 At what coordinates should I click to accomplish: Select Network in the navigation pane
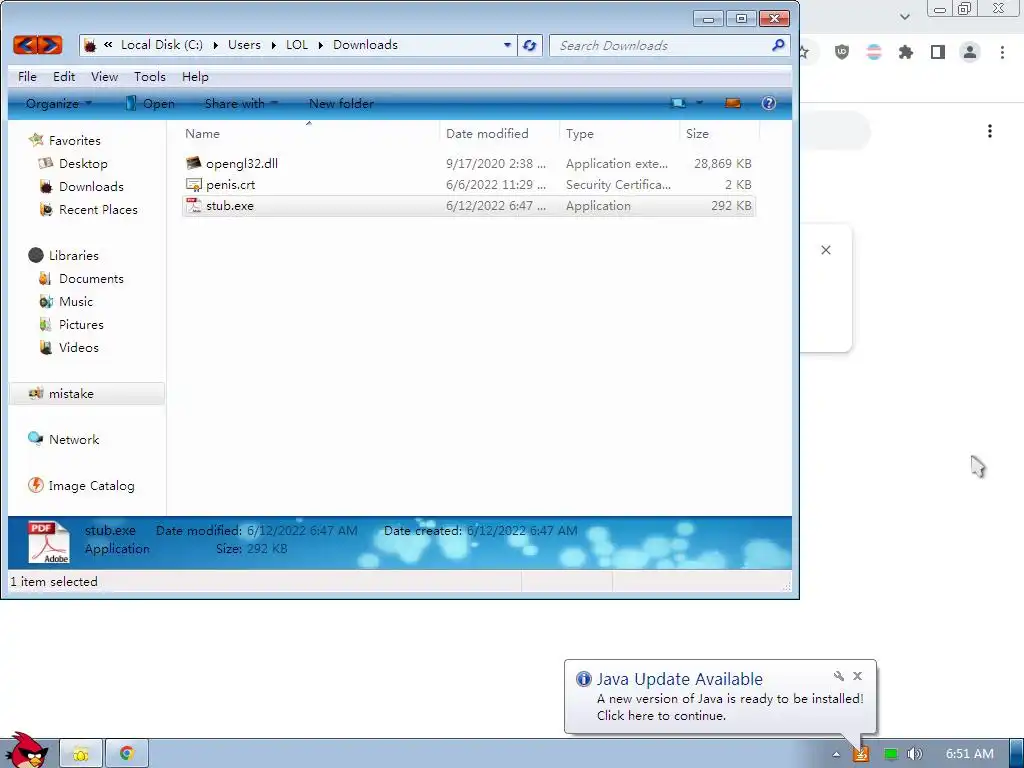[74, 440]
